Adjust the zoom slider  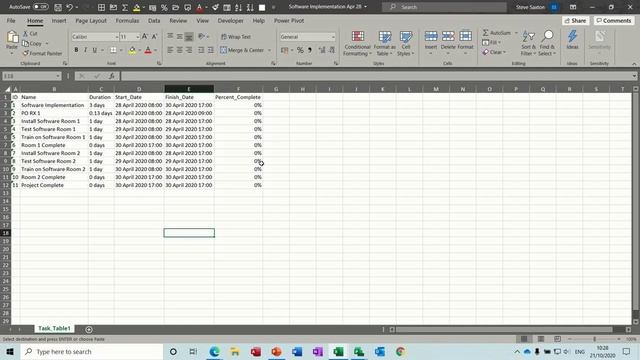coord(594,339)
